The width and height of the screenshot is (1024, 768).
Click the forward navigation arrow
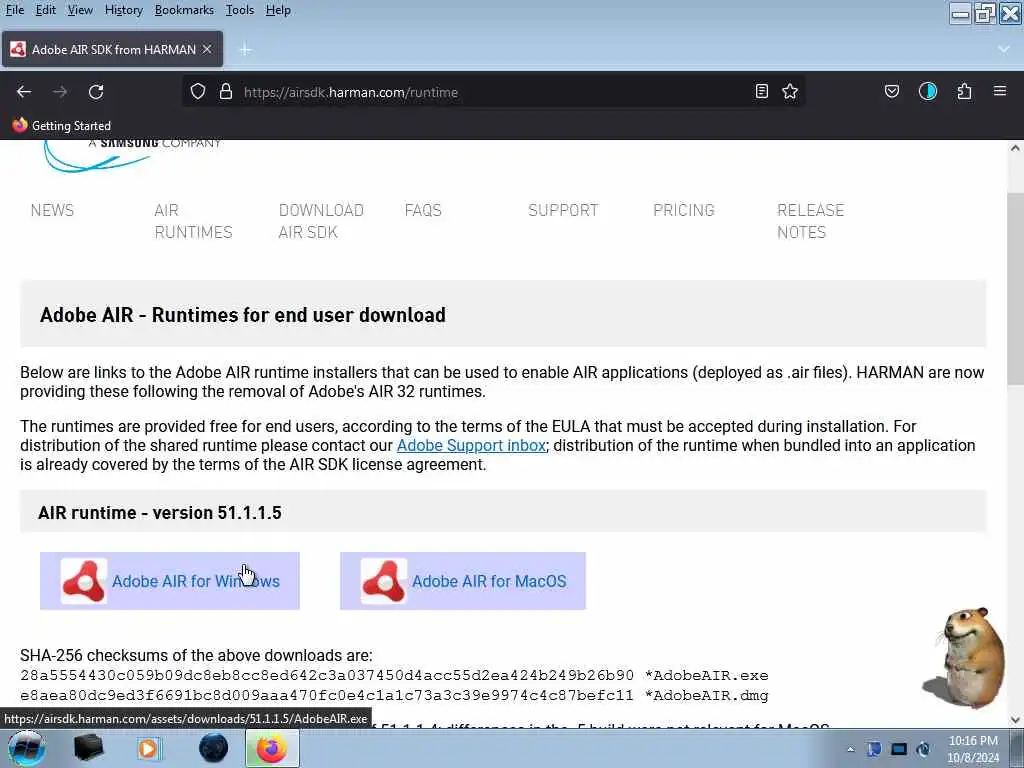pos(60,92)
